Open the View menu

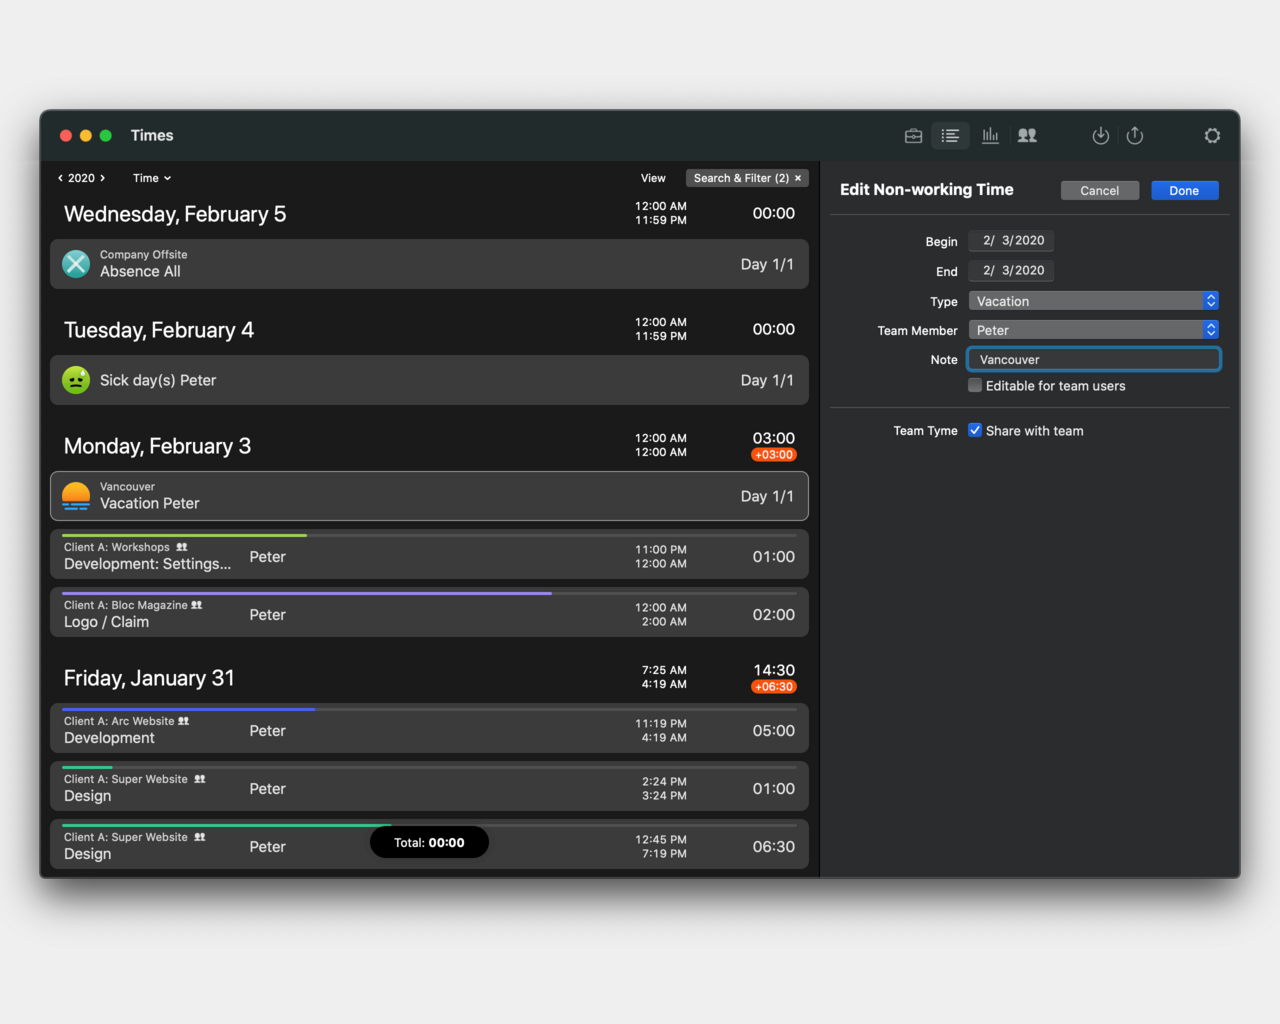[x=653, y=178]
